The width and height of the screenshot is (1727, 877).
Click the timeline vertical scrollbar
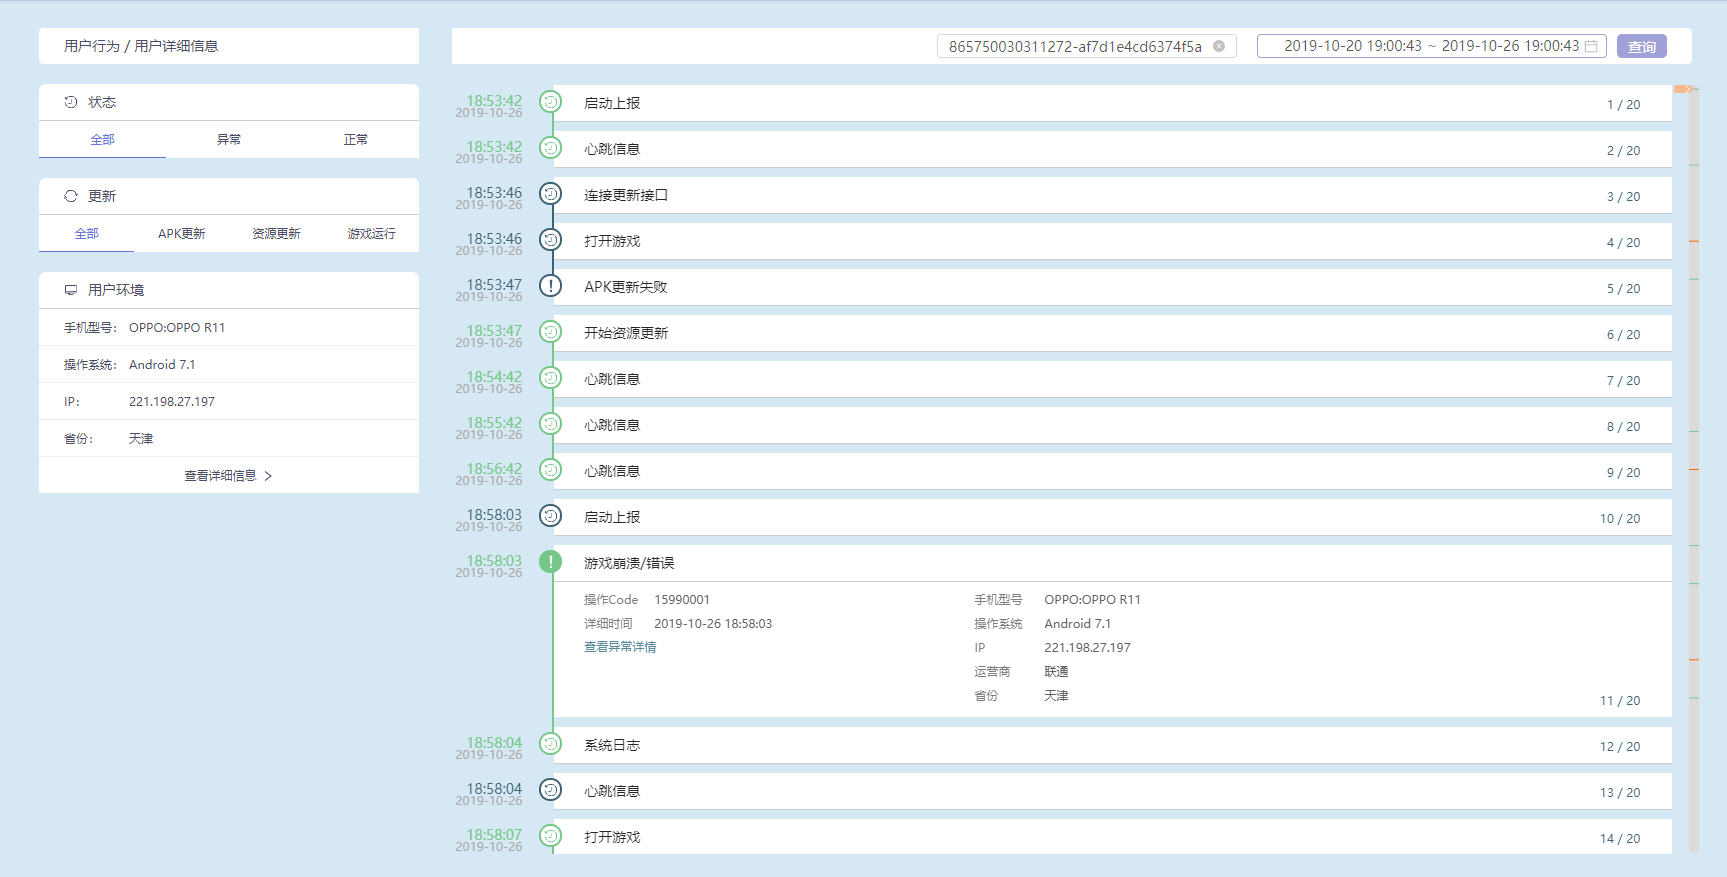click(x=1694, y=470)
